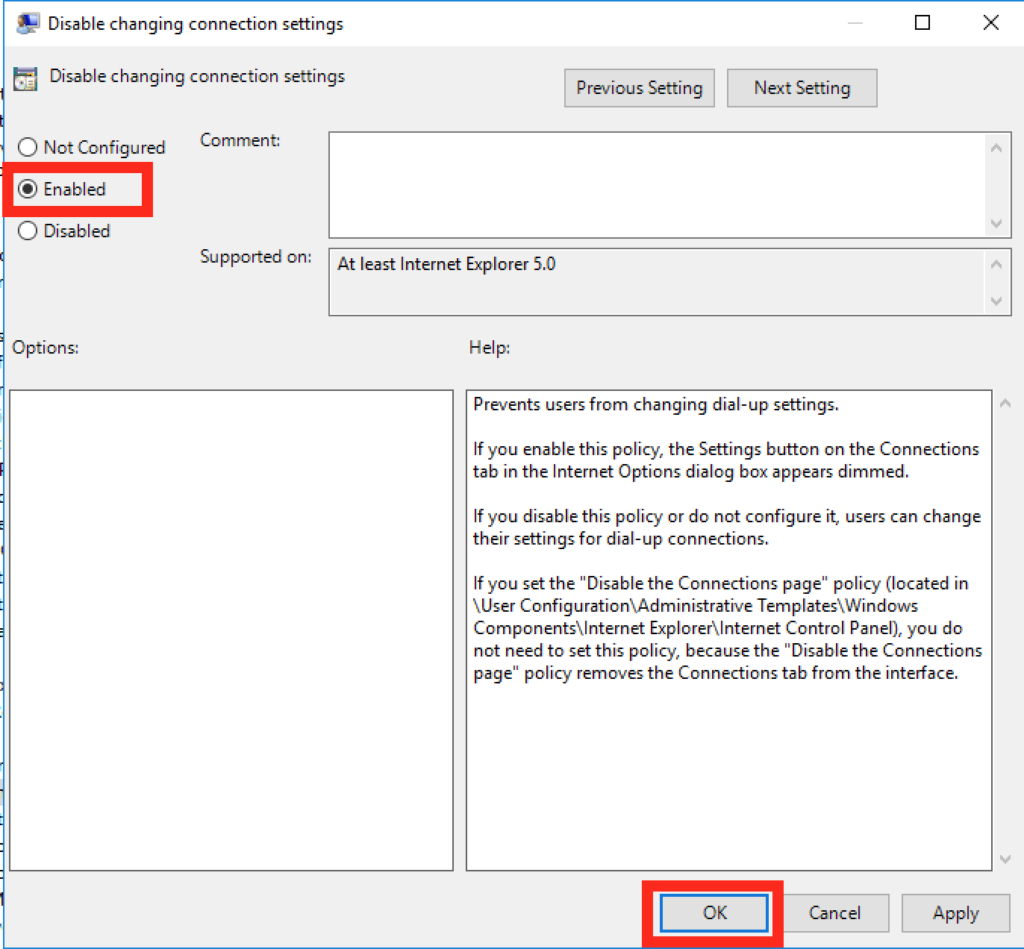Click the Supported on scroll up arrow
The image size is (1024, 949).
click(x=996, y=265)
